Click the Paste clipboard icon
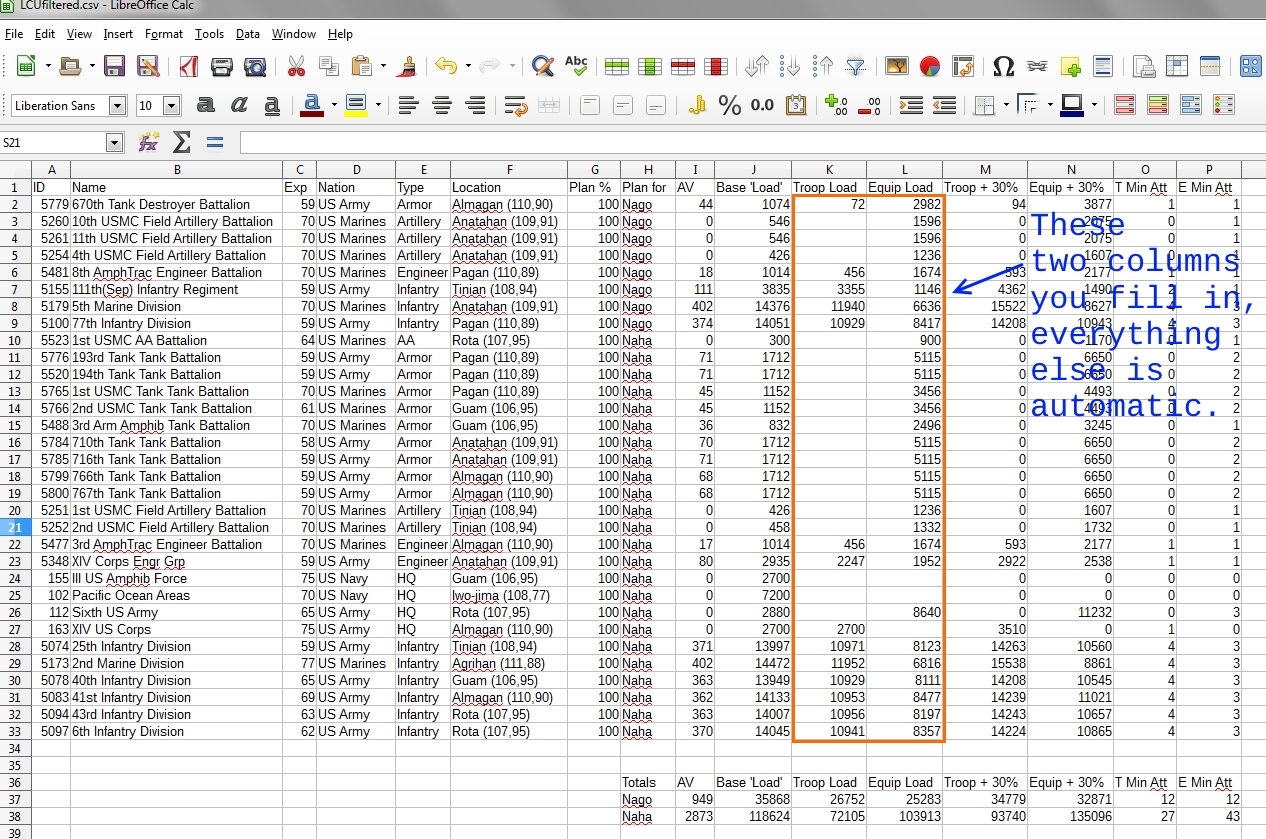This screenshot has height=839, width=1266. 362,67
